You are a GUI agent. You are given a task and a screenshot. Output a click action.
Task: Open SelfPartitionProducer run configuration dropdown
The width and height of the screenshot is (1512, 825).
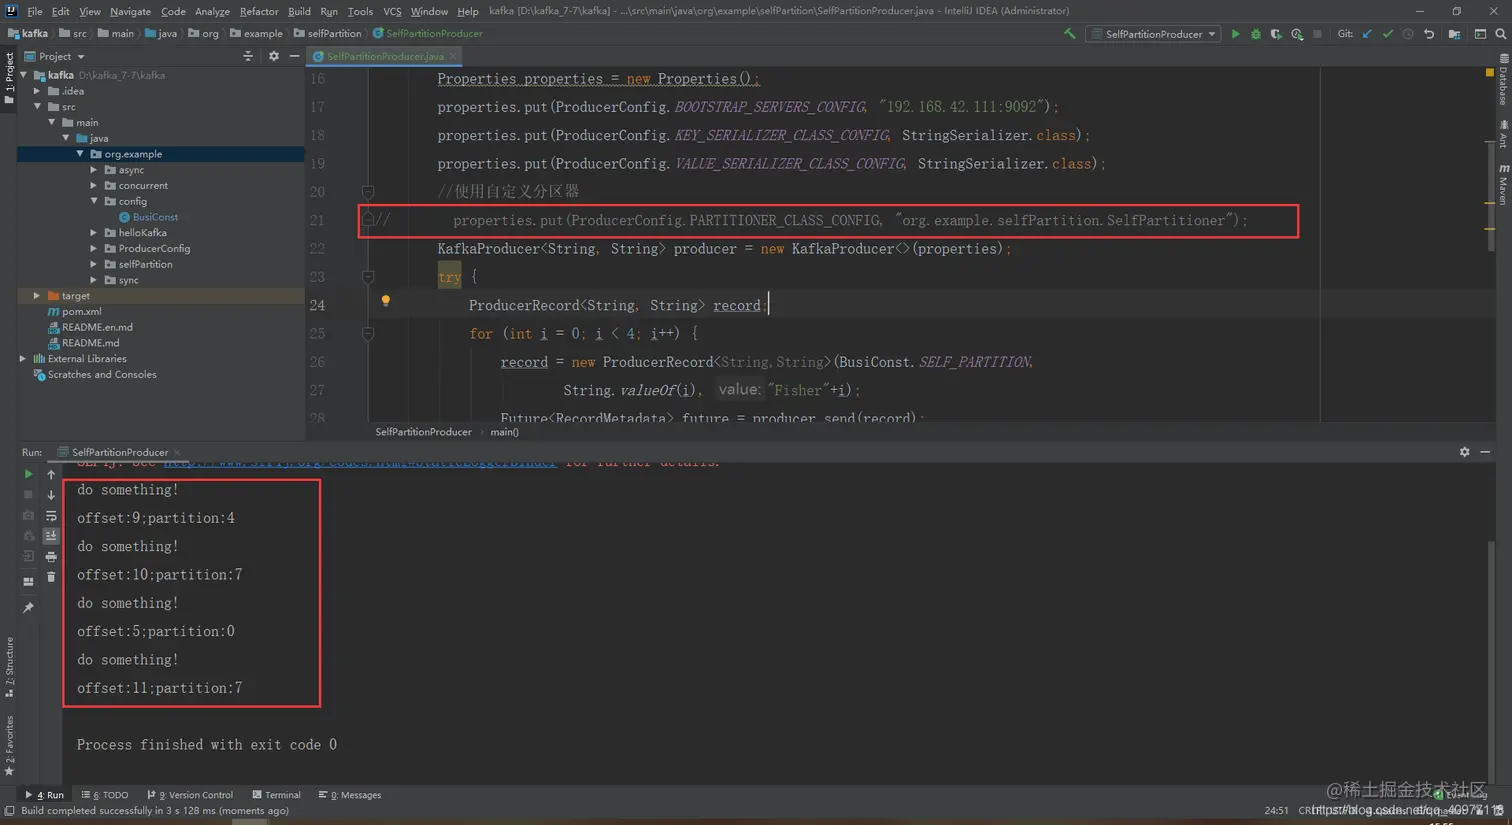click(1153, 34)
